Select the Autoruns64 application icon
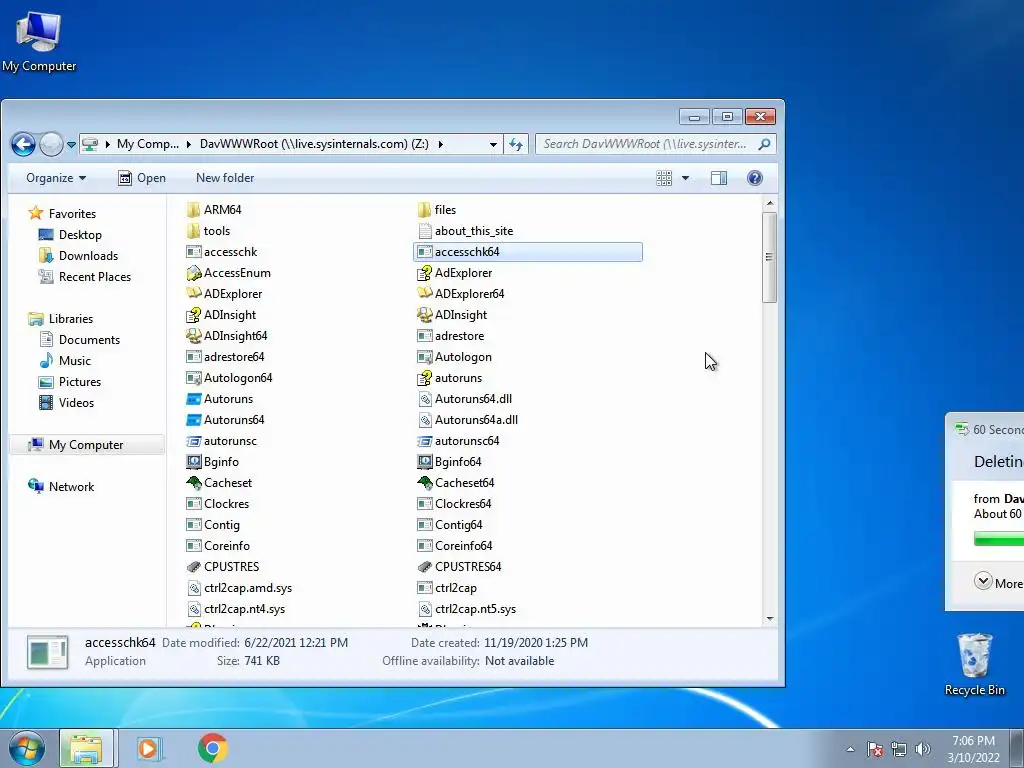The height and width of the screenshot is (768, 1024). pos(193,420)
